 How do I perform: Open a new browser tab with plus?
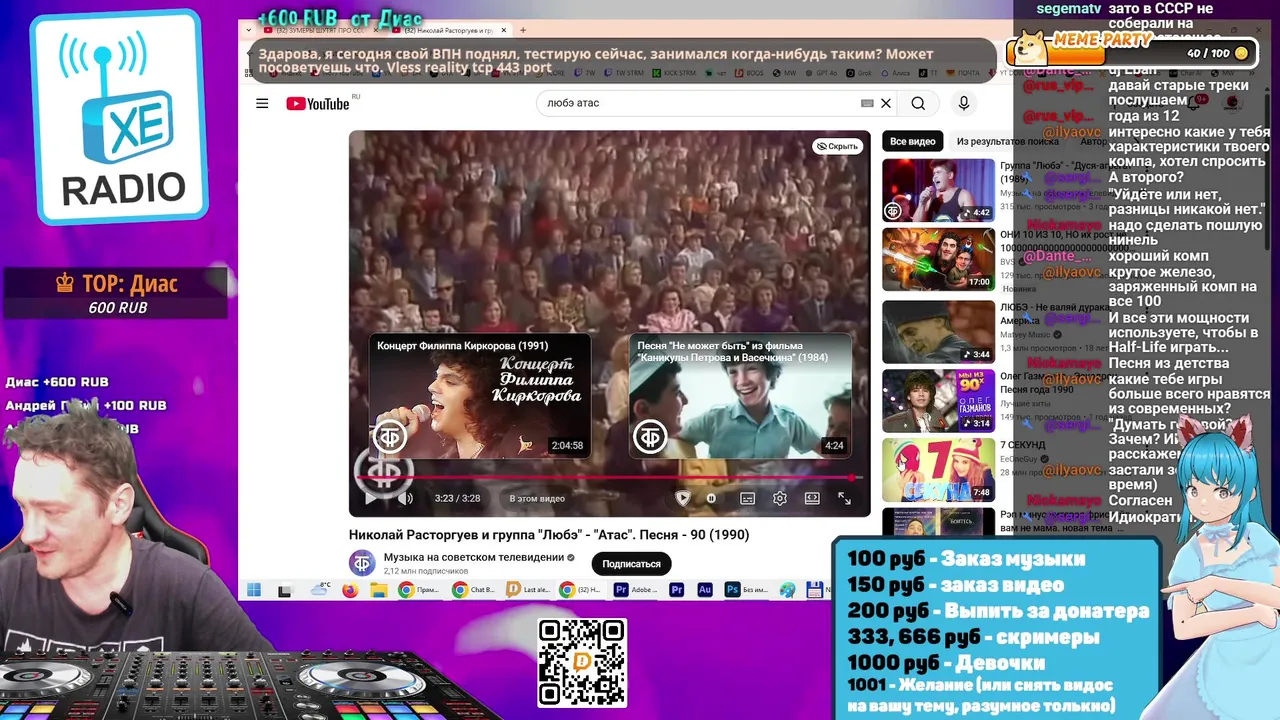(x=523, y=30)
